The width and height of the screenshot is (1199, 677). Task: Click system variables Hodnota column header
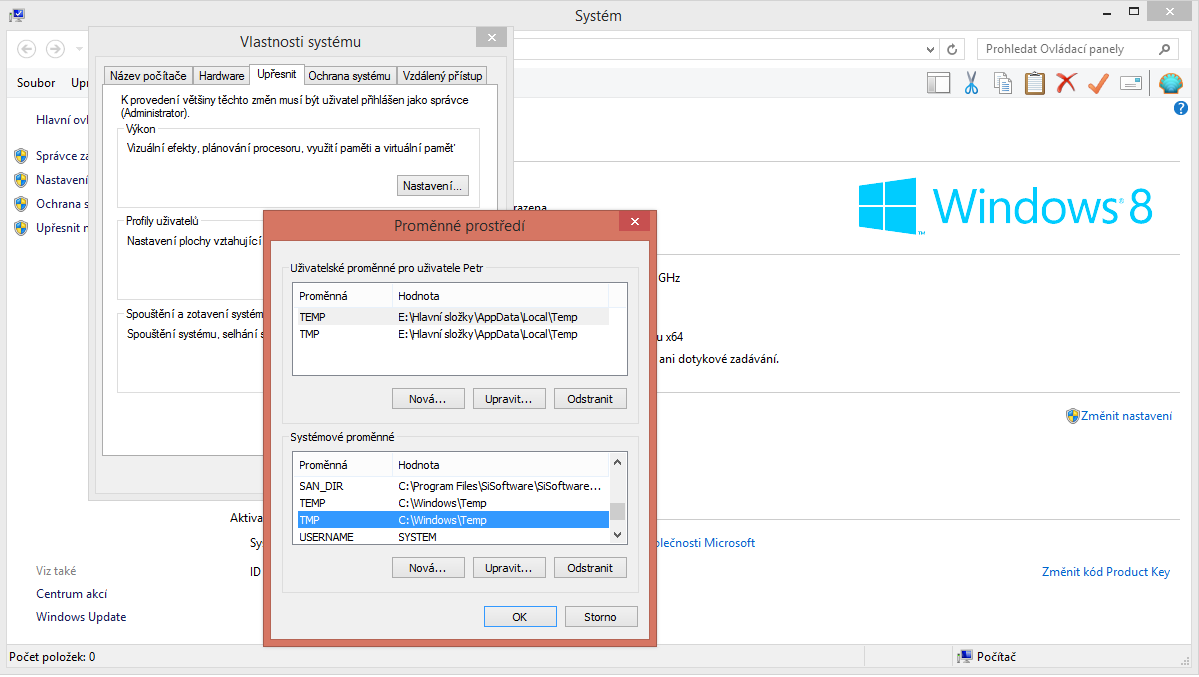click(501, 465)
